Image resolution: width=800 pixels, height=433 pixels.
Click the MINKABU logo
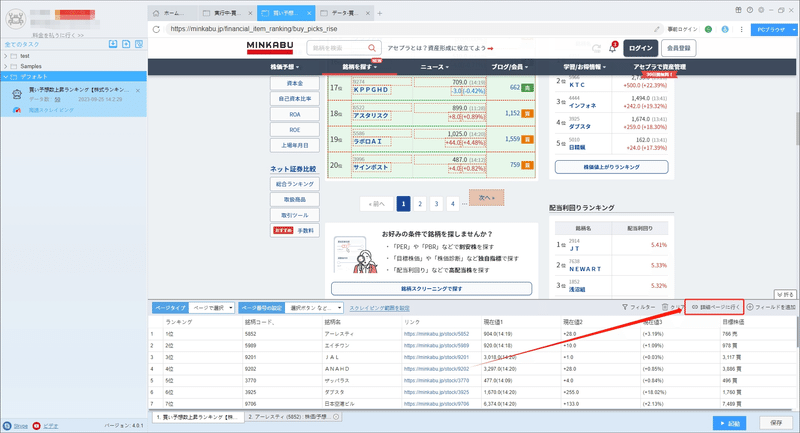tap(270, 47)
